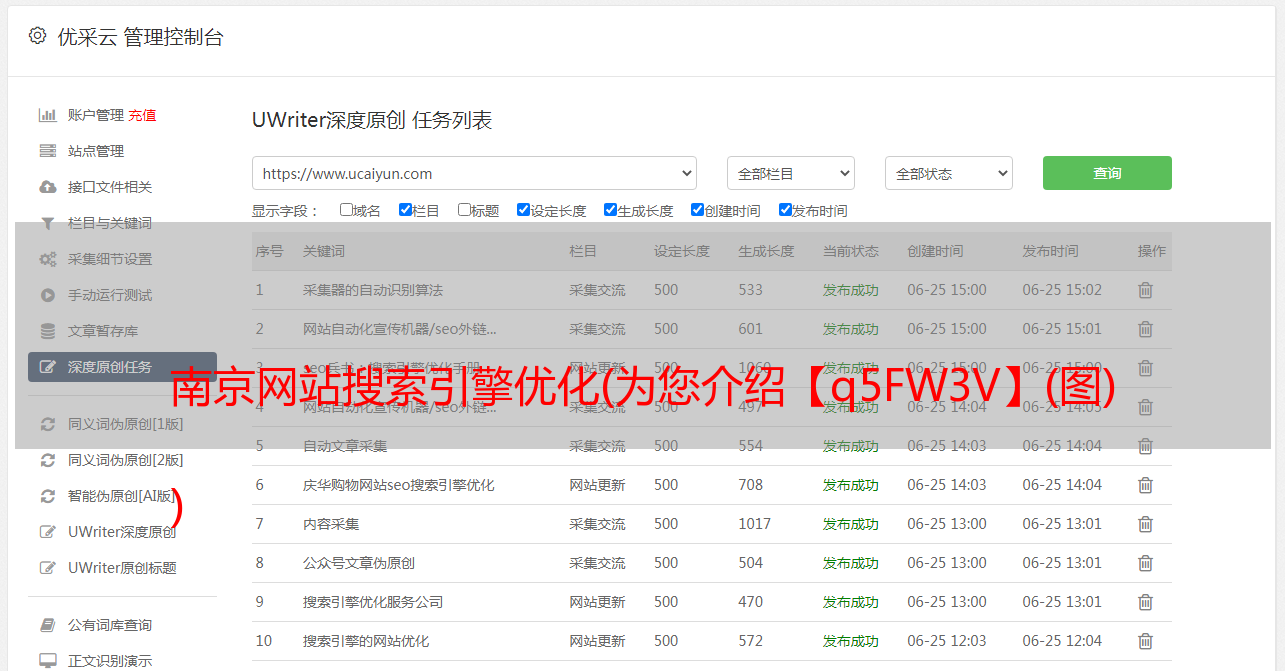Screen dimensions: 1285x671
Task: Uncheck the 设定长度 checkbox
Action: pos(523,210)
